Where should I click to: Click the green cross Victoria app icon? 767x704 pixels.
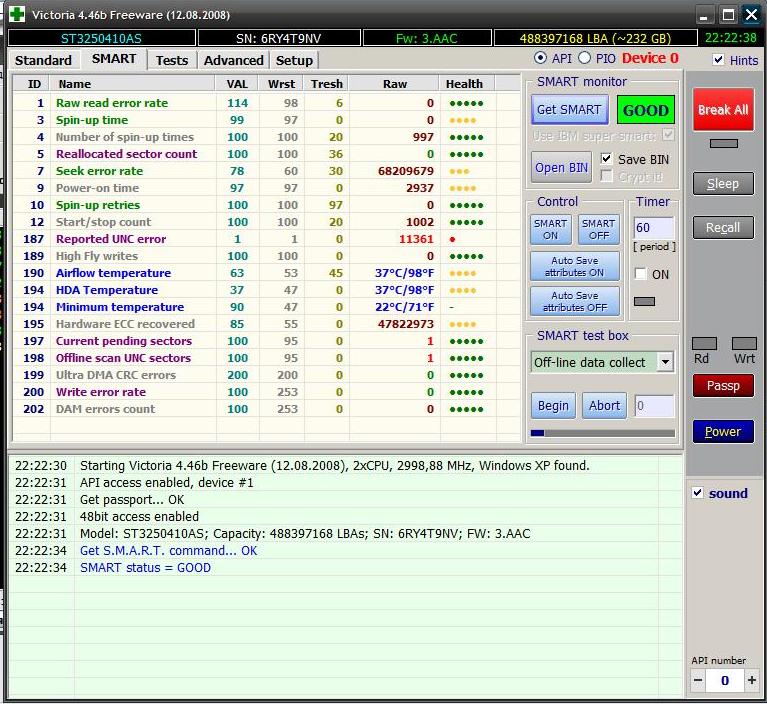(17, 14)
